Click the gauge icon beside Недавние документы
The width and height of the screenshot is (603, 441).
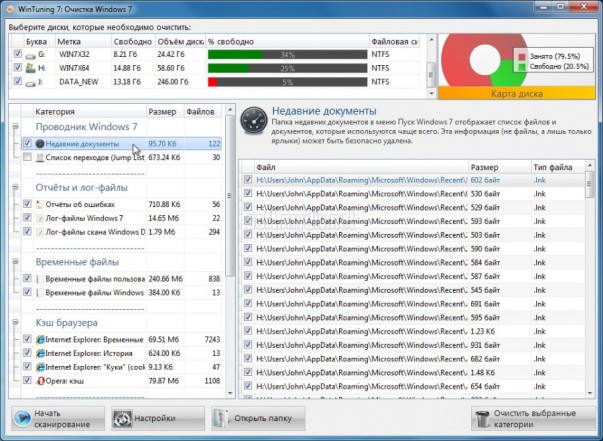pos(254,121)
